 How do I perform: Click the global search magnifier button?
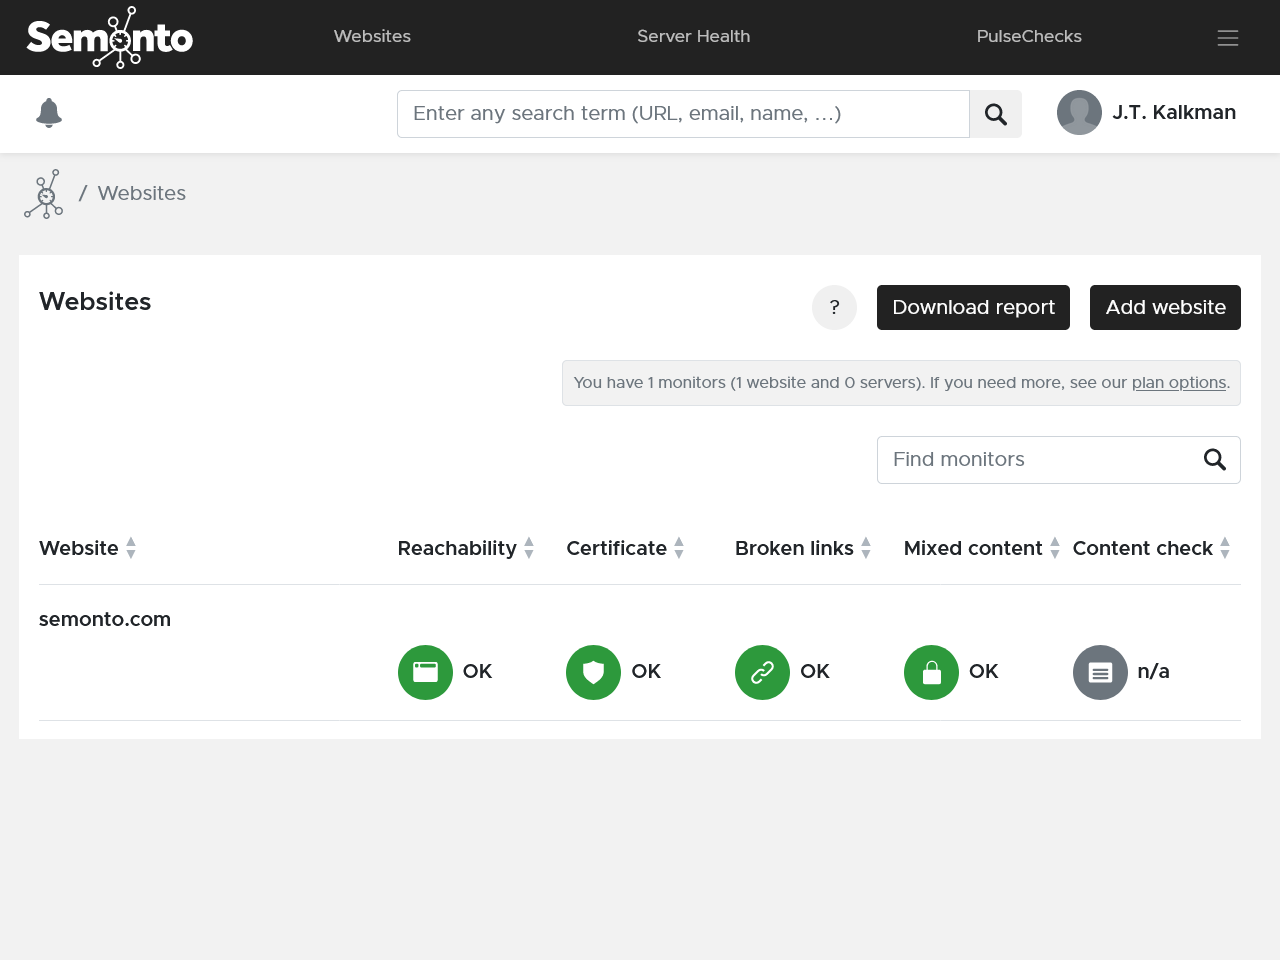[x=996, y=114]
